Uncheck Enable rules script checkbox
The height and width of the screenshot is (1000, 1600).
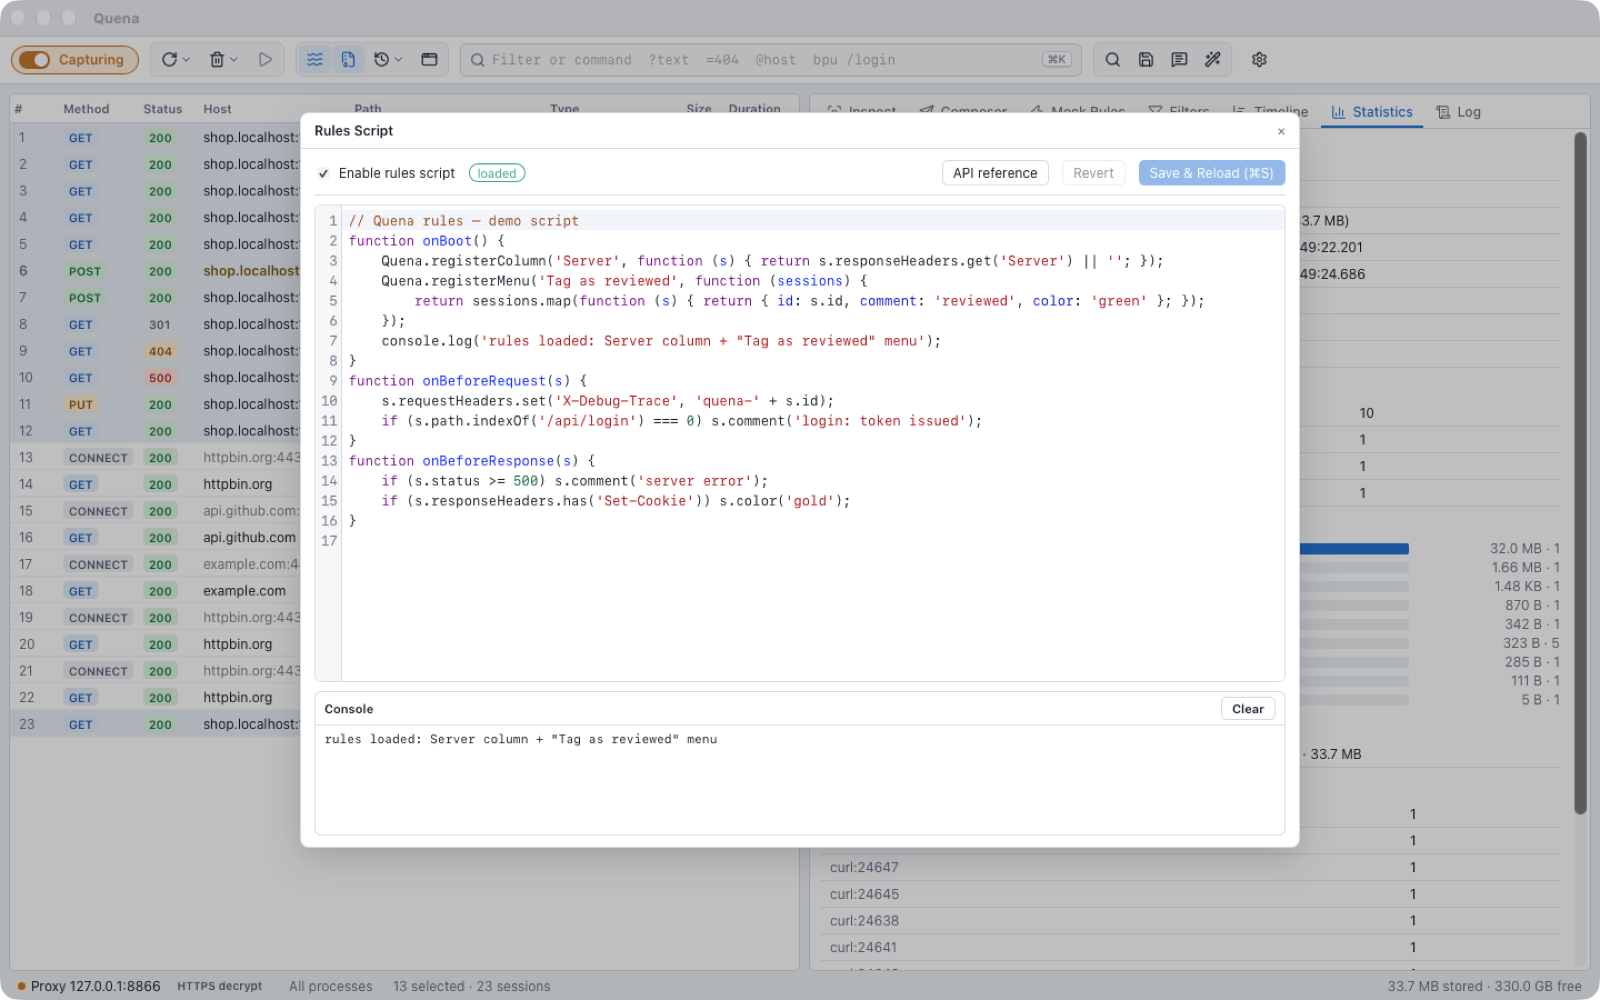pyautogui.click(x=324, y=174)
